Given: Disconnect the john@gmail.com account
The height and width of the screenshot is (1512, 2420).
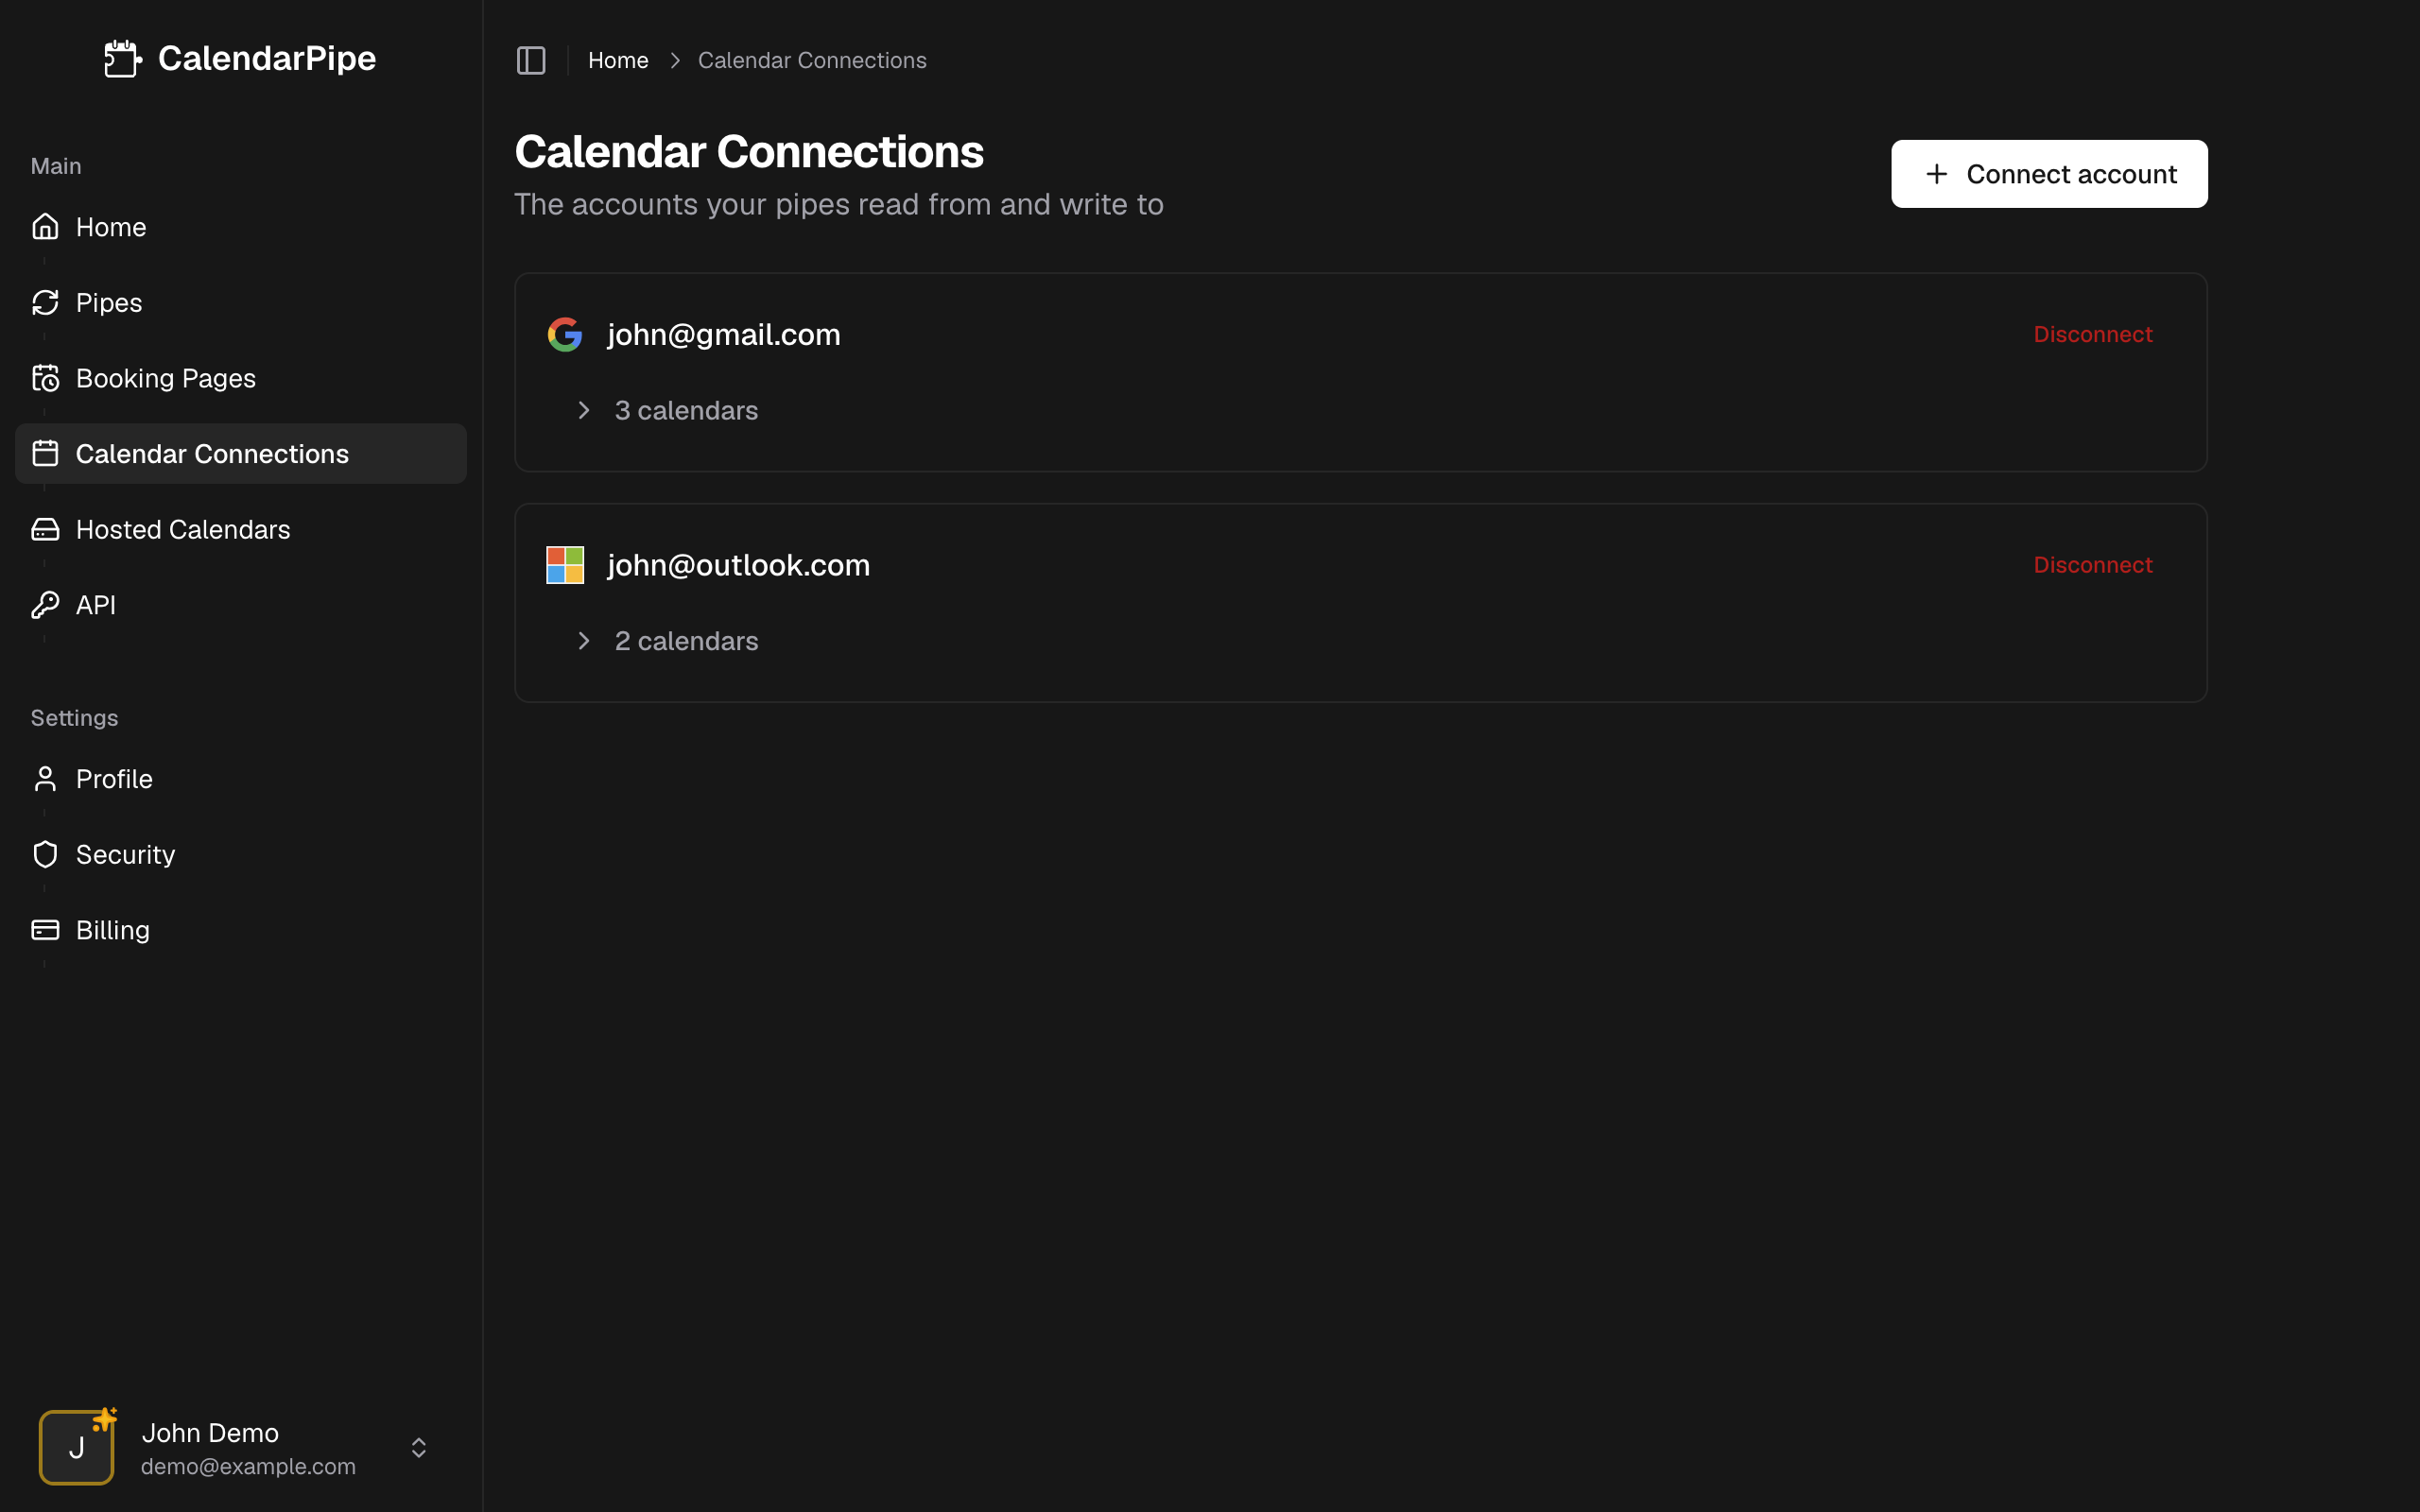Looking at the screenshot, I should tap(2093, 334).
